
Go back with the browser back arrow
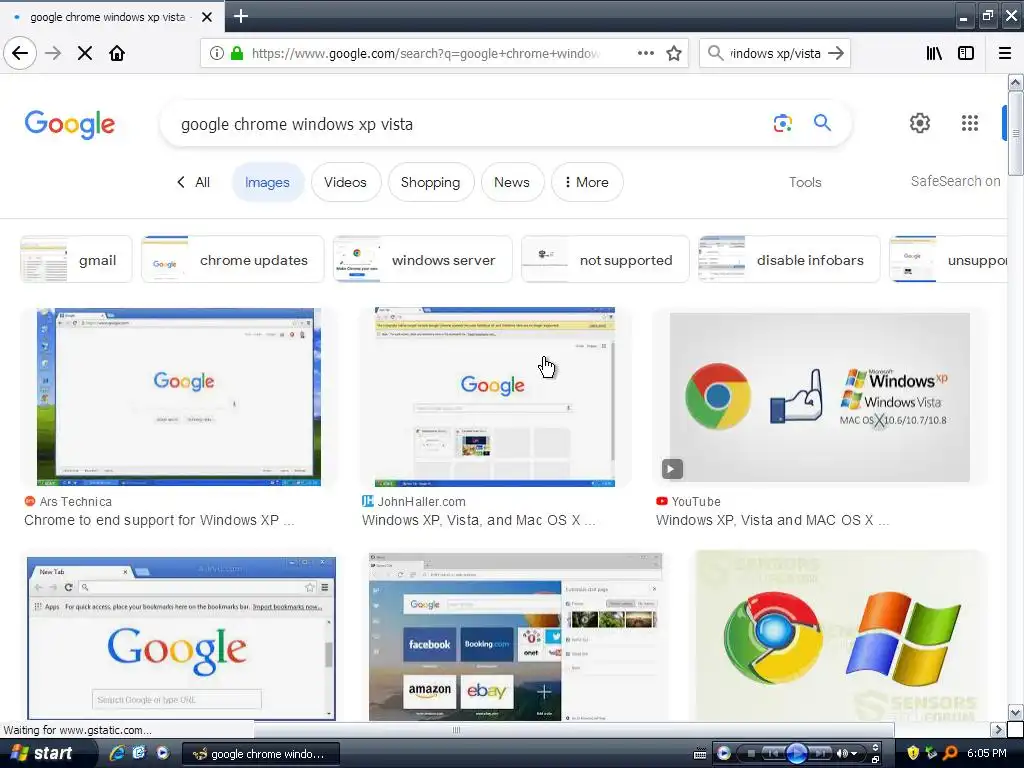click(20, 53)
